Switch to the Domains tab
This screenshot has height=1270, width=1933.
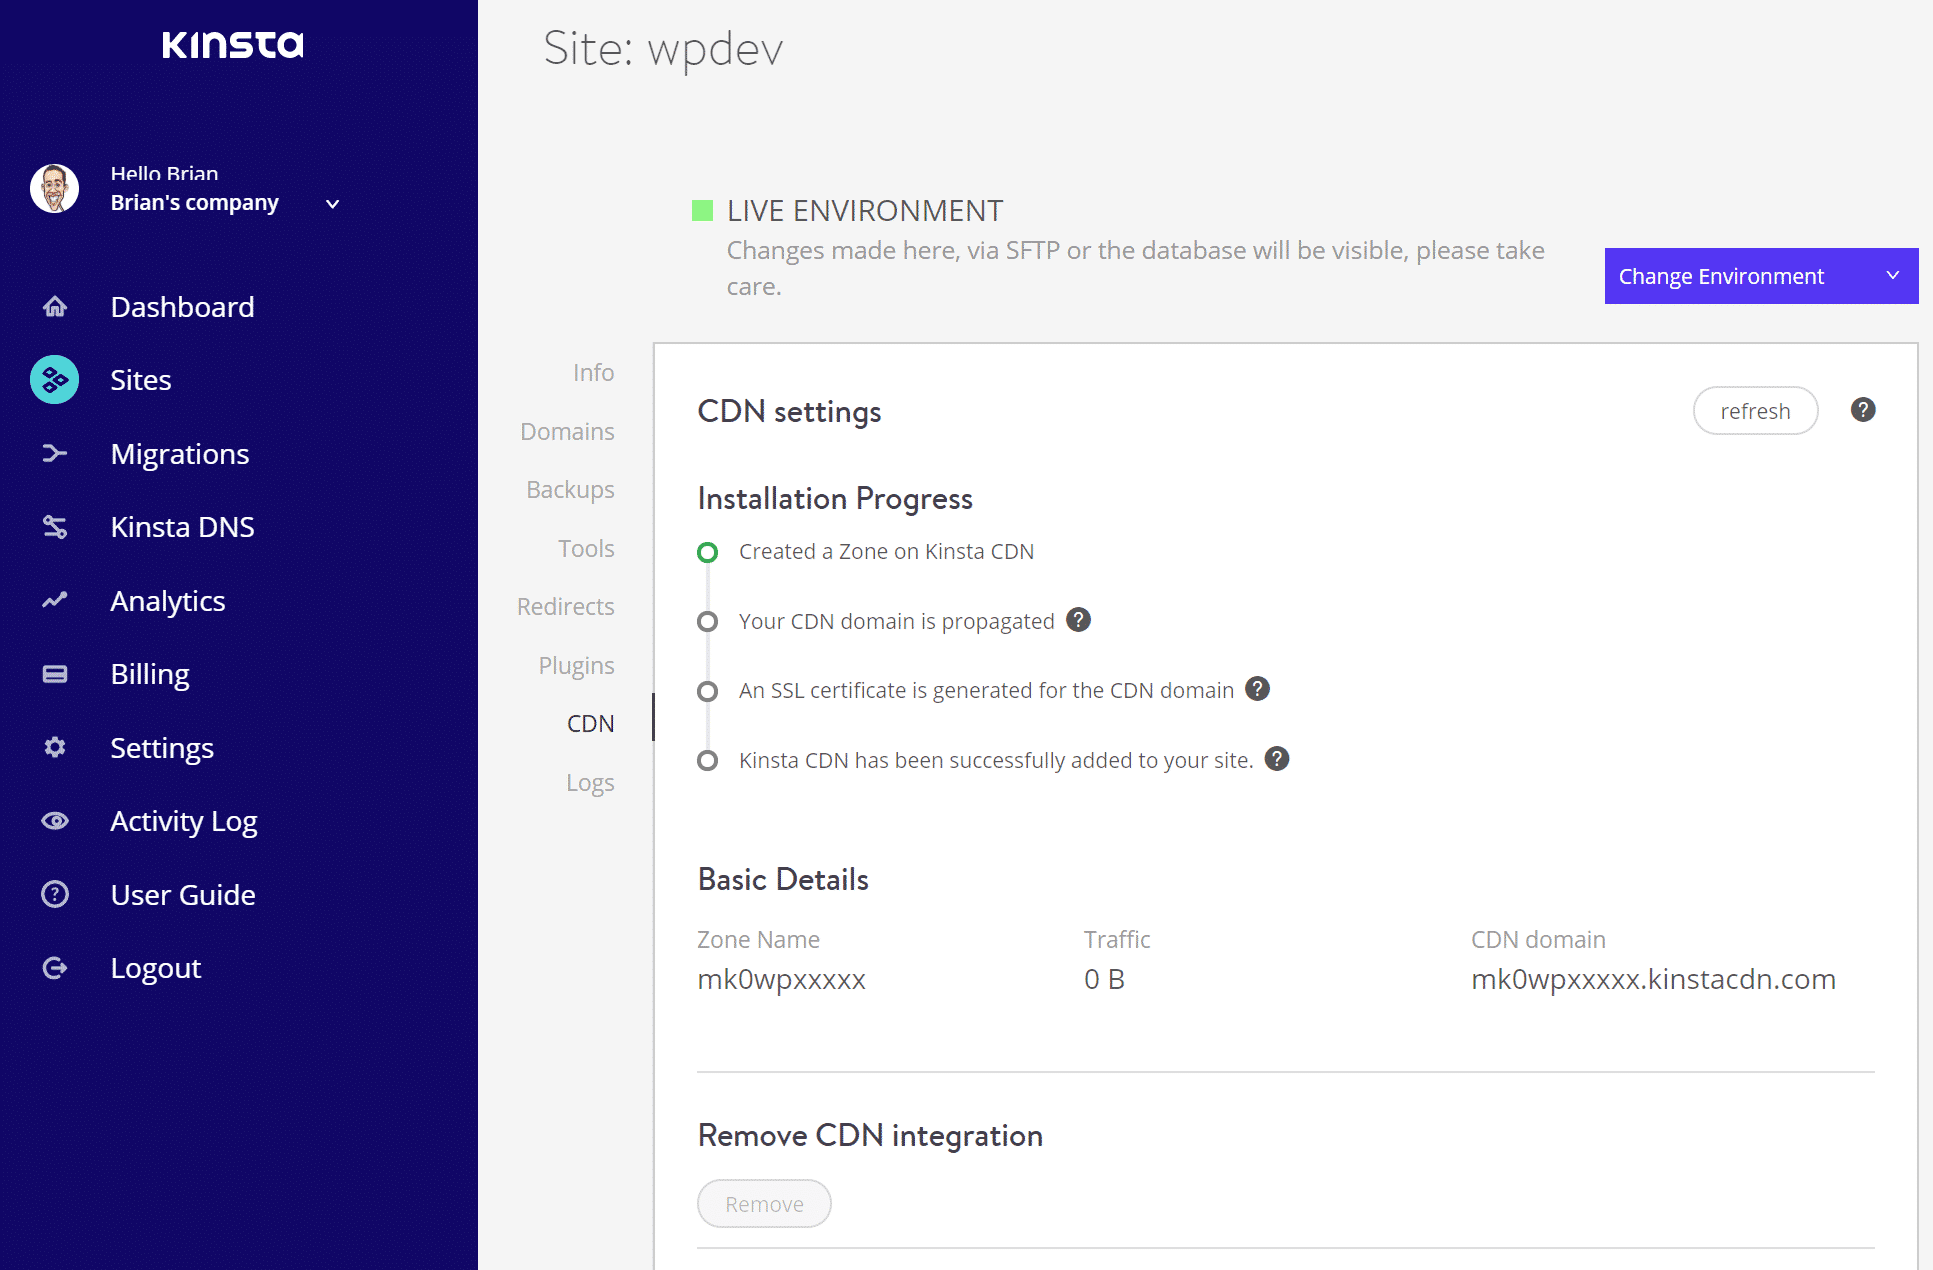click(x=567, y=431)
